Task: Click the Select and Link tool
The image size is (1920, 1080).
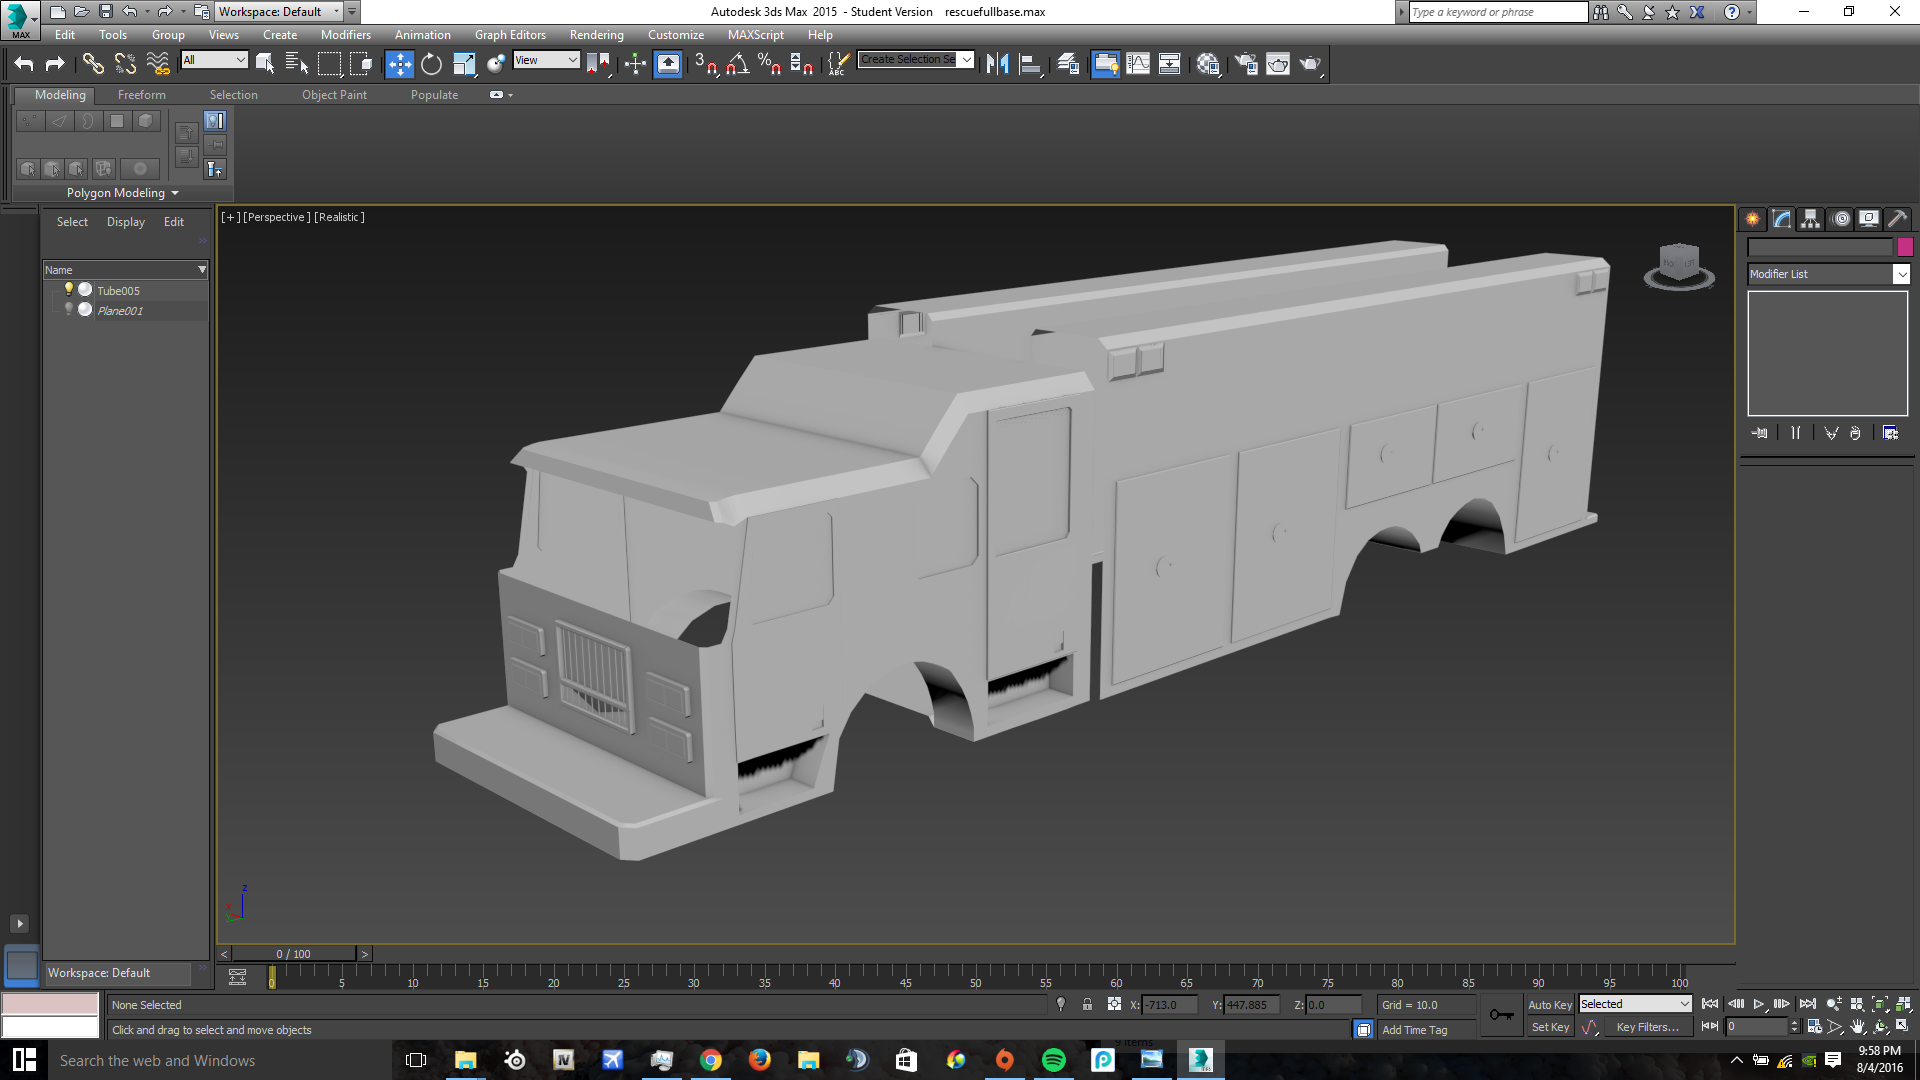Action: [x=93, y=64]
